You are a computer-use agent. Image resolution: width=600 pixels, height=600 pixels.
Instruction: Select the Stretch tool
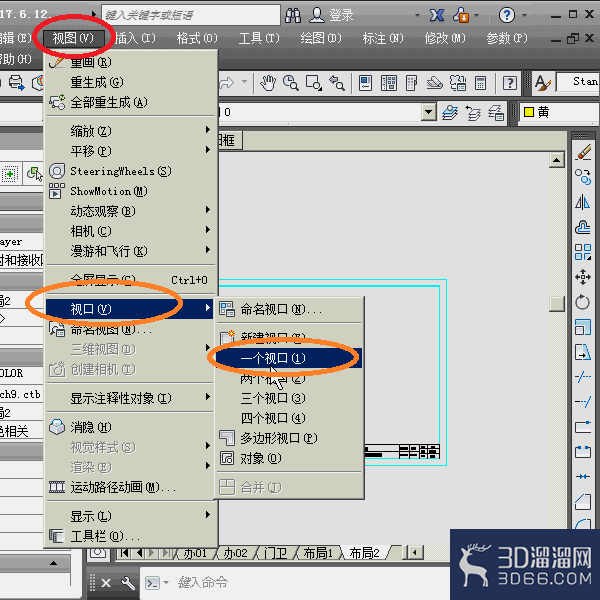(x=583, y=352)
